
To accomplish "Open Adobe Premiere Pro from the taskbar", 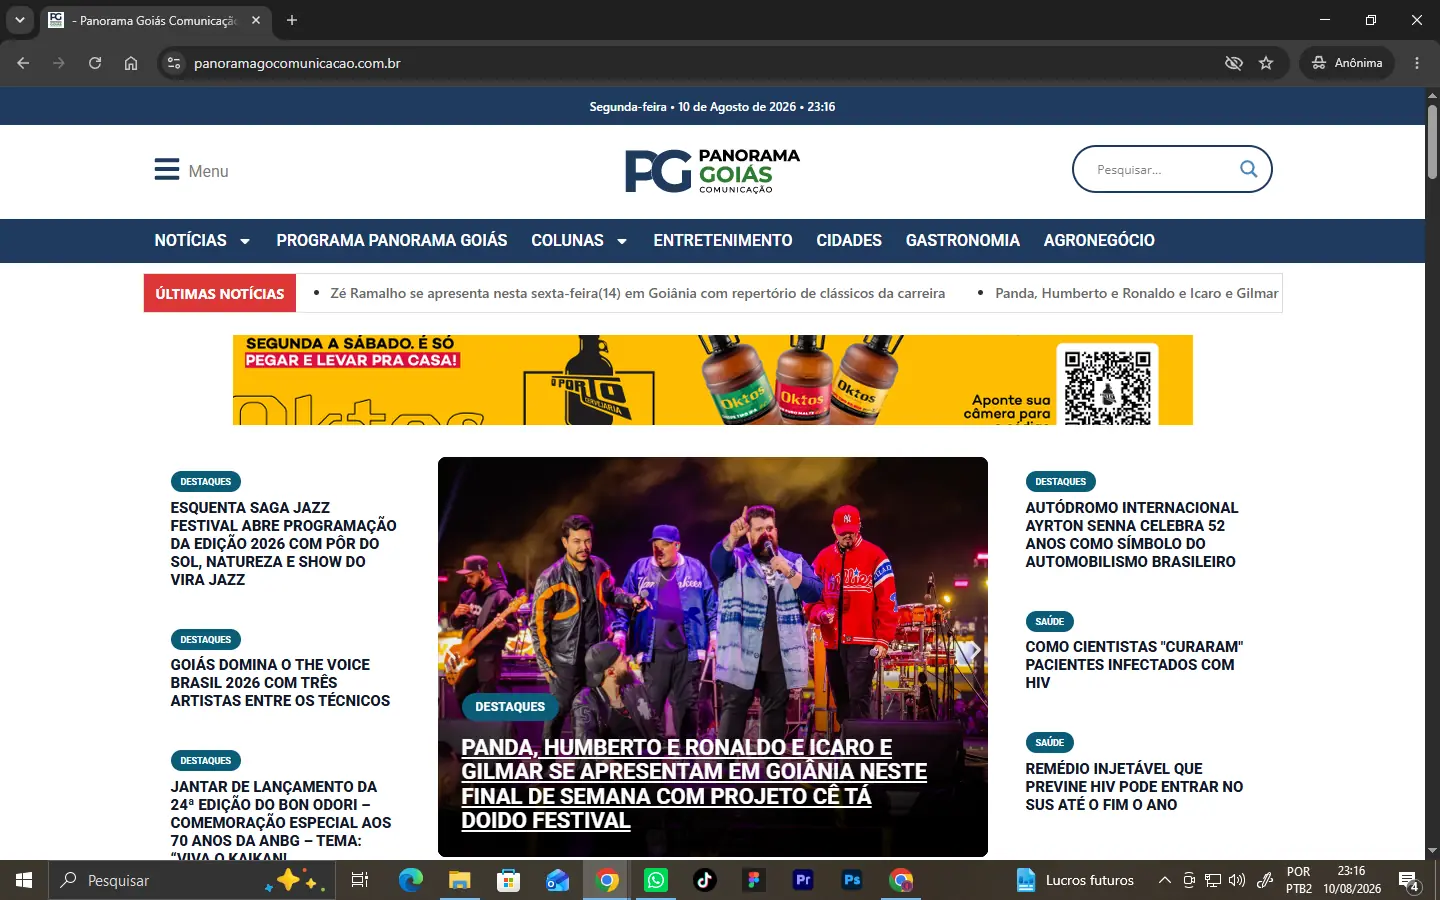I will coord(803,880).
